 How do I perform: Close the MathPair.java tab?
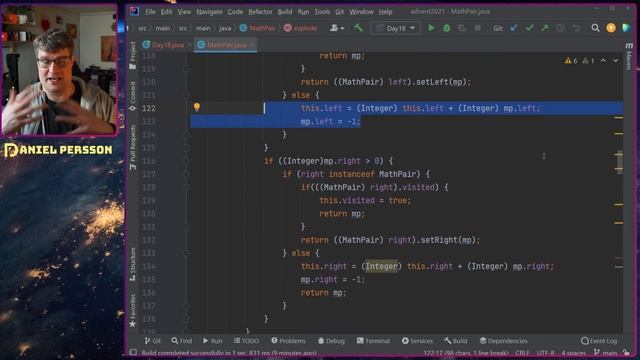coord(252,45)
